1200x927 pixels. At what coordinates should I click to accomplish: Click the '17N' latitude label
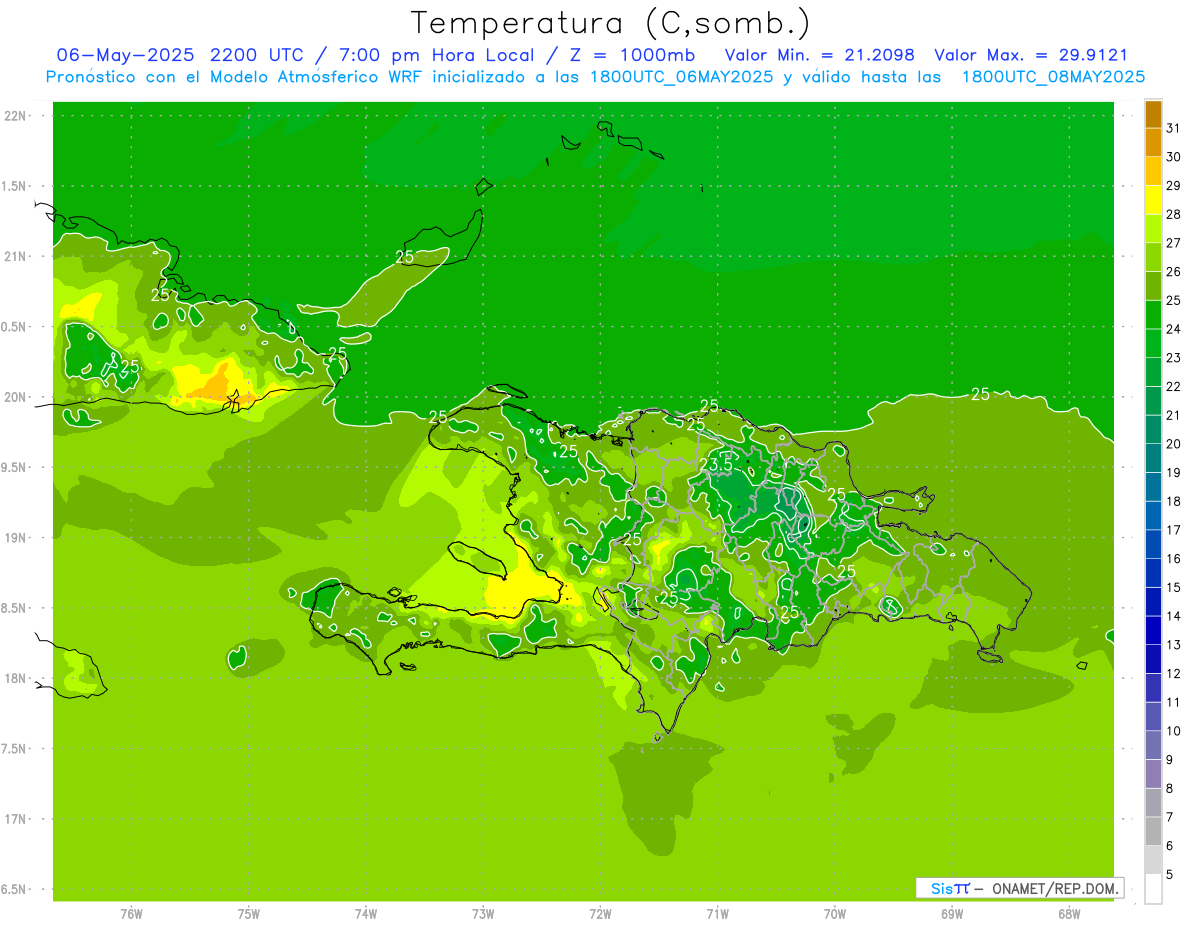(16, 819)
